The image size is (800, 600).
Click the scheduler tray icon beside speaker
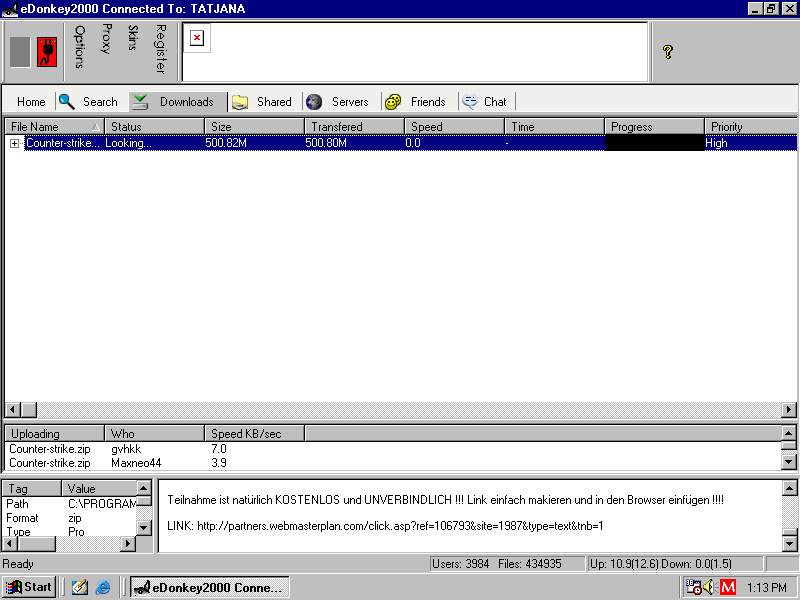coord(693,587)
